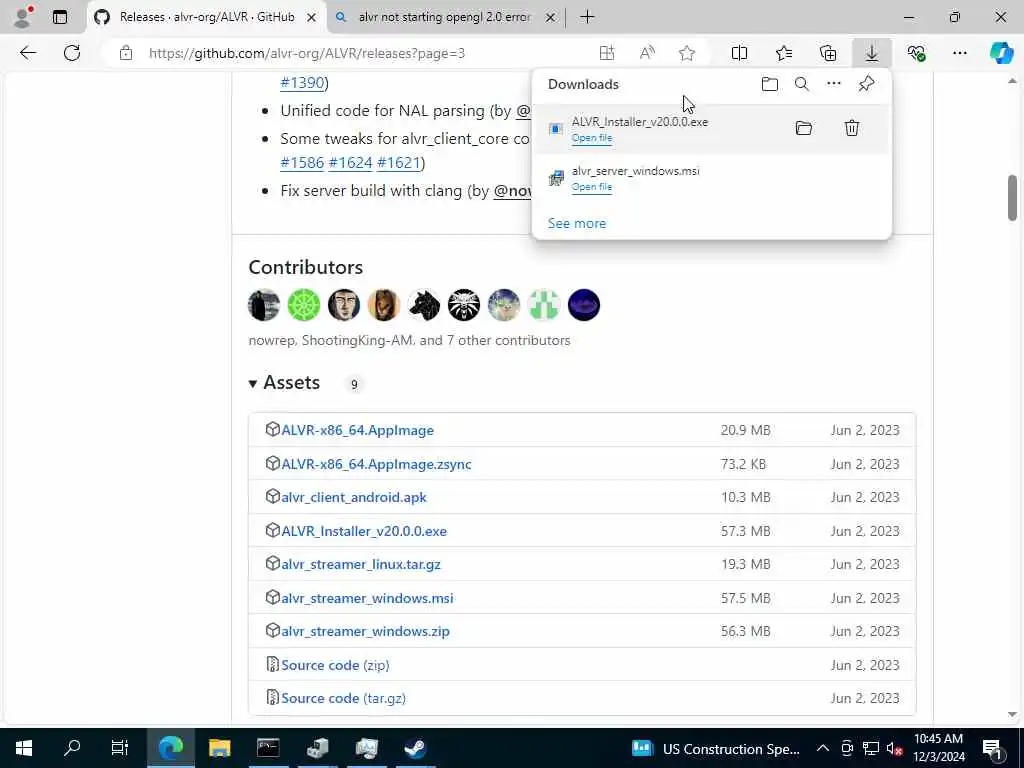Download Source code (zip)

pos(335,665)
